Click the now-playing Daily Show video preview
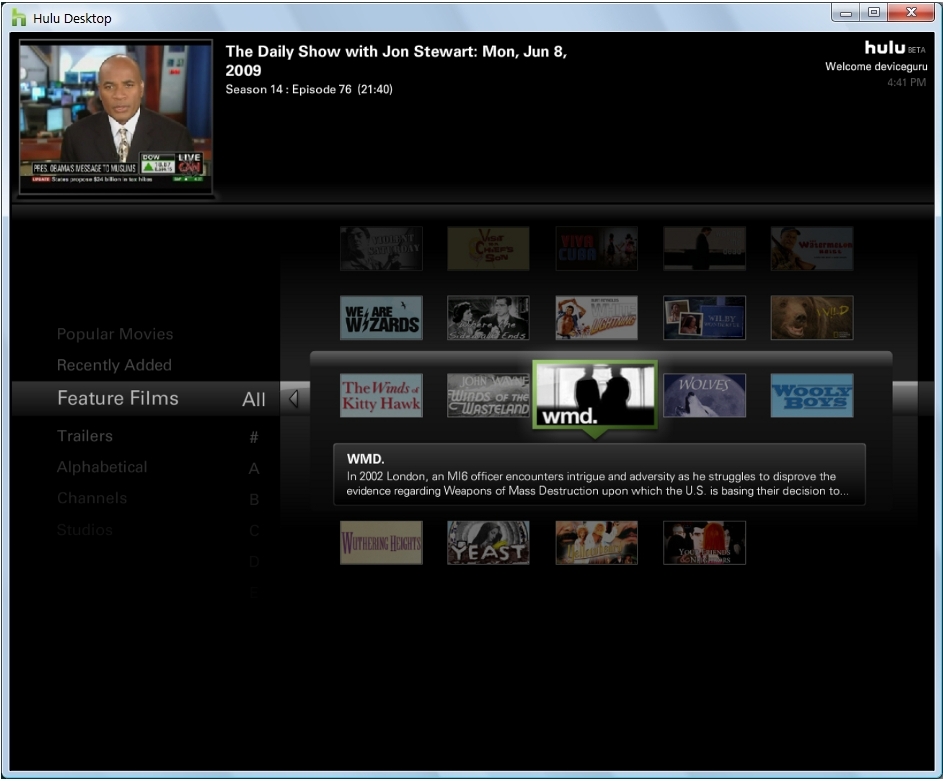Image resolution: width=943 pixels, height=781 pixels. click(115, 117)
